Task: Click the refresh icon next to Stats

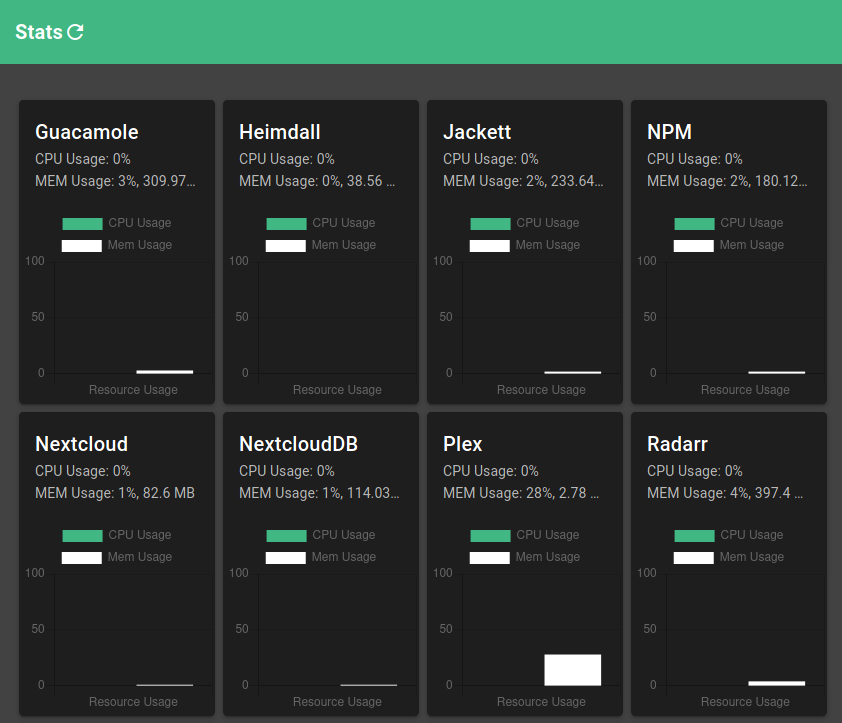Action: pyautogui.click(x=76, y=32)
